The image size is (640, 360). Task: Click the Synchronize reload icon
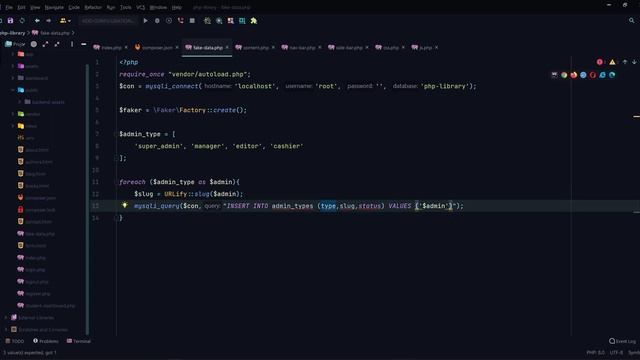click(22, 21)
